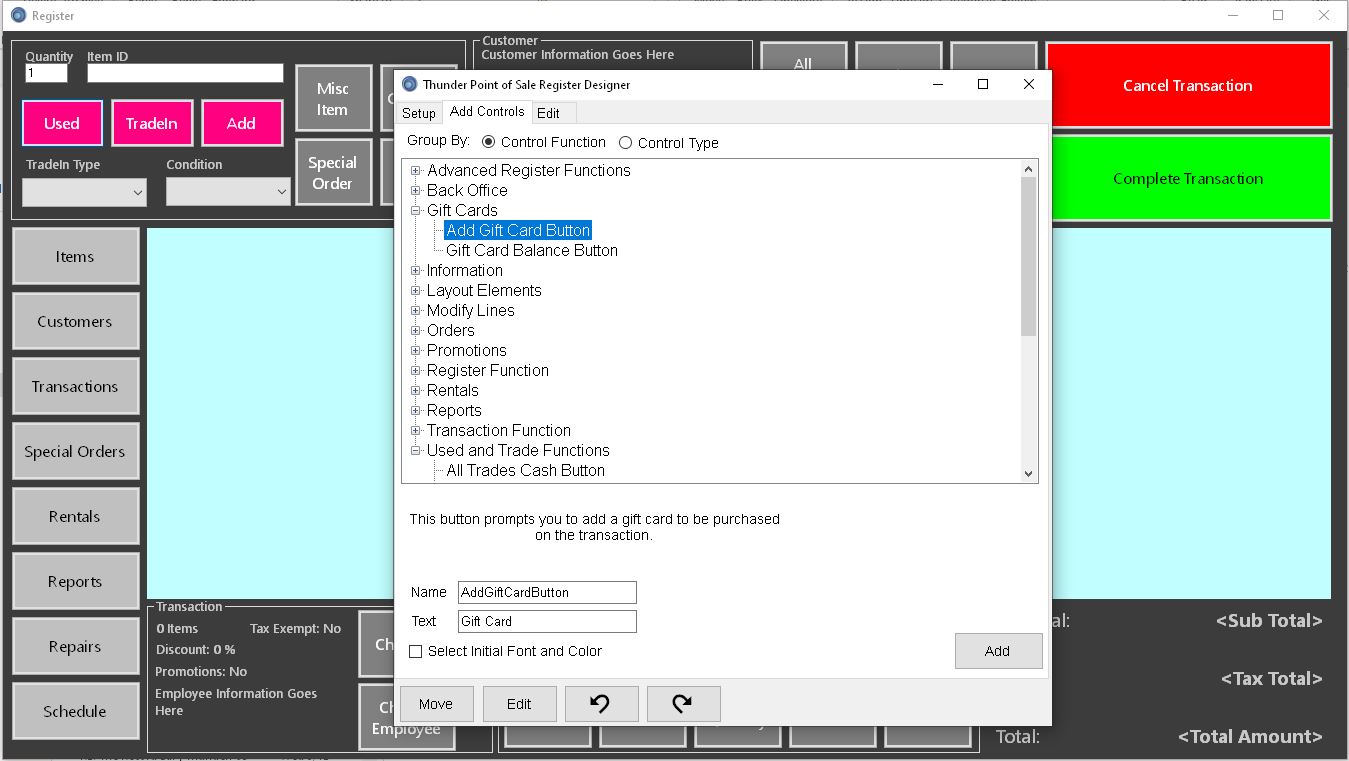The height and width of the screenshot is (761, 1349).
Task: Select Gift Card Balance Button tree item
Action: (x=531, y=251)
